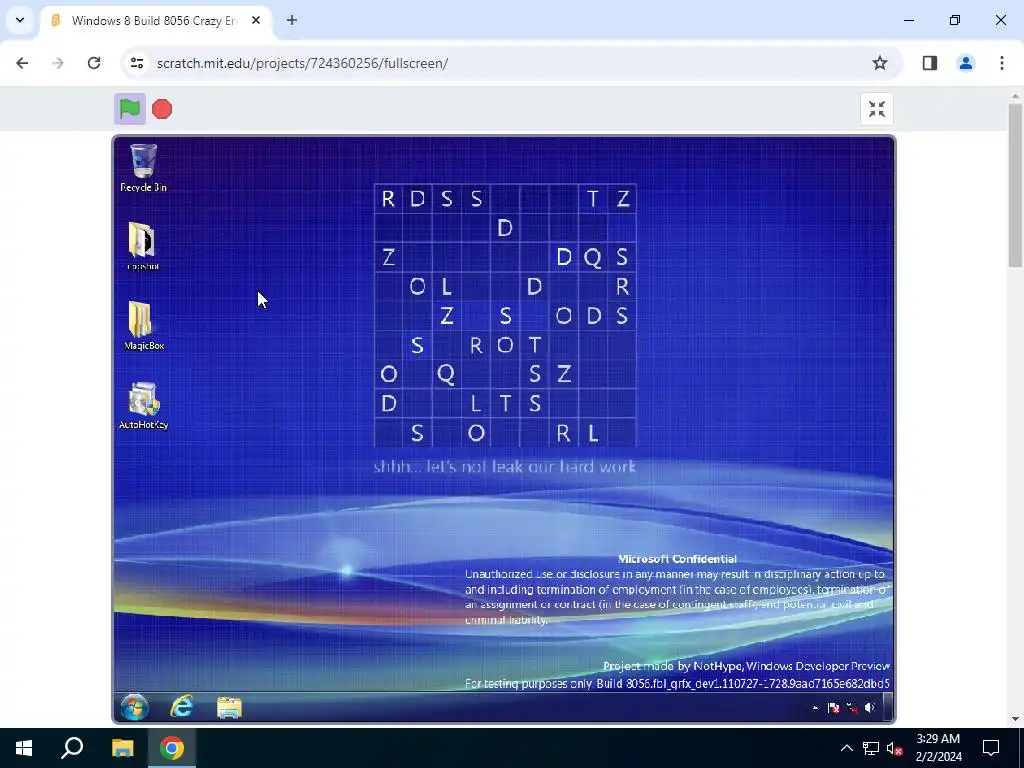Screen dimensions: 1024x768
Task: Click the red stop sign button
Action: point(162,109)
